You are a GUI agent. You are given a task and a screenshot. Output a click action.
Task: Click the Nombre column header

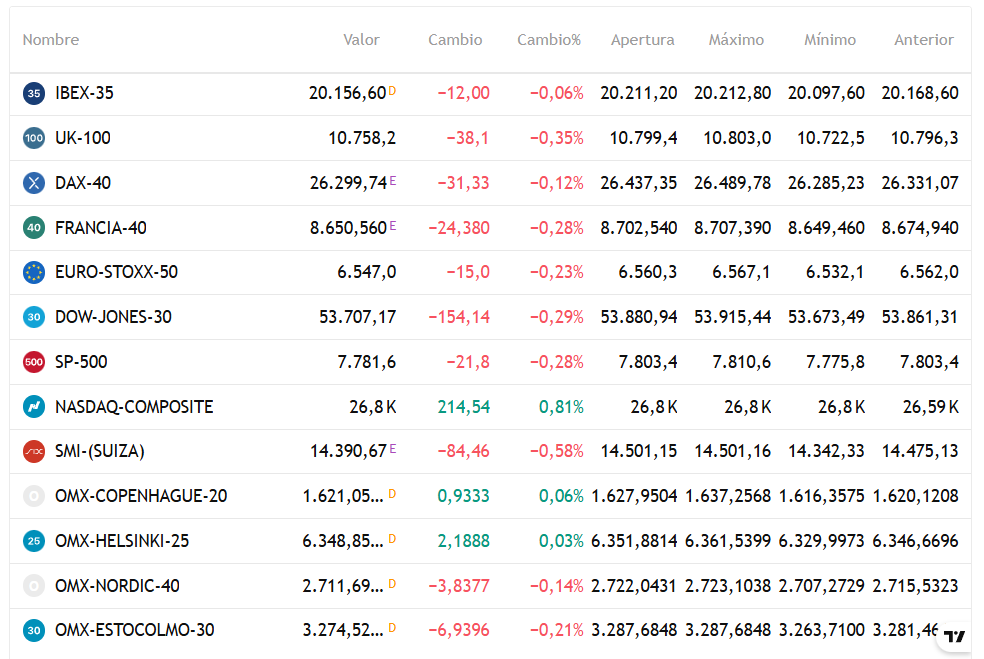(51, 40)
